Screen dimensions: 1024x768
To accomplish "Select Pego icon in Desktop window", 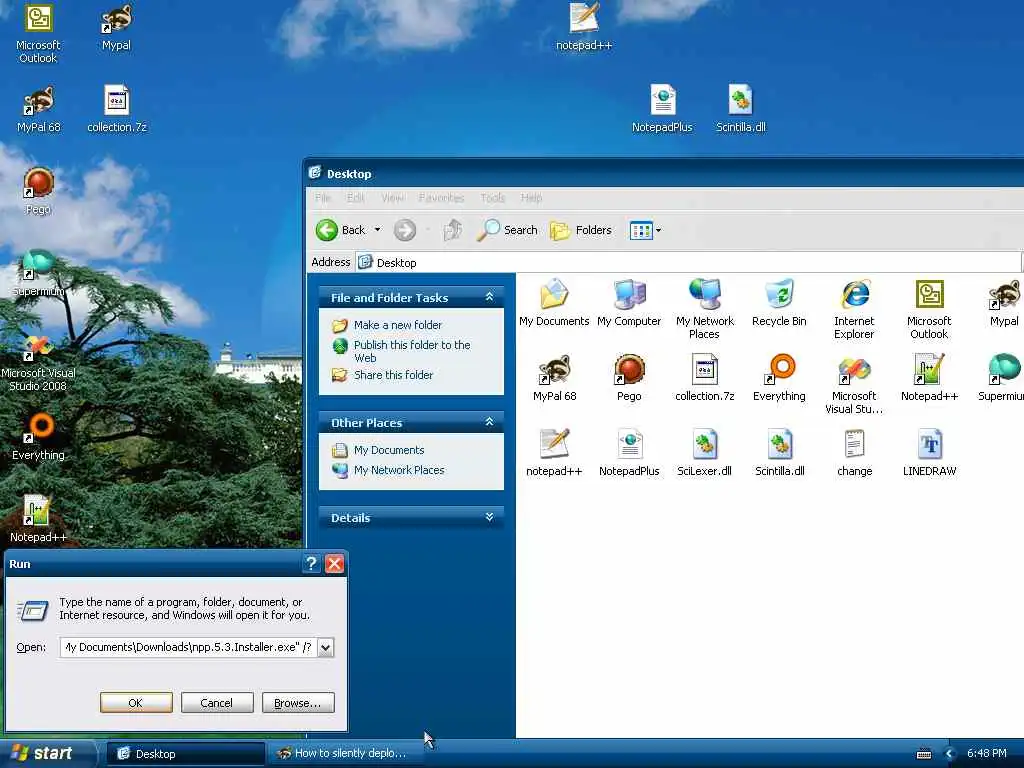I will point(629,377).
